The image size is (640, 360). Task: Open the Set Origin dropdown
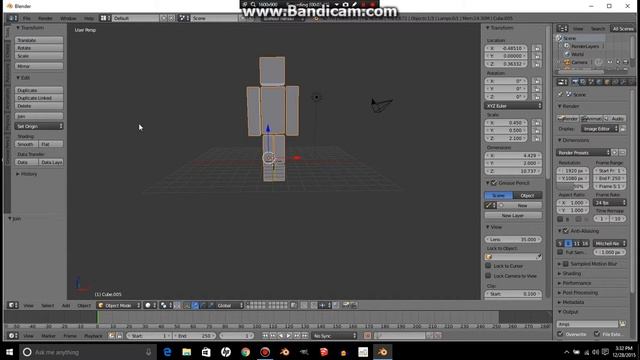coord(39,126)
